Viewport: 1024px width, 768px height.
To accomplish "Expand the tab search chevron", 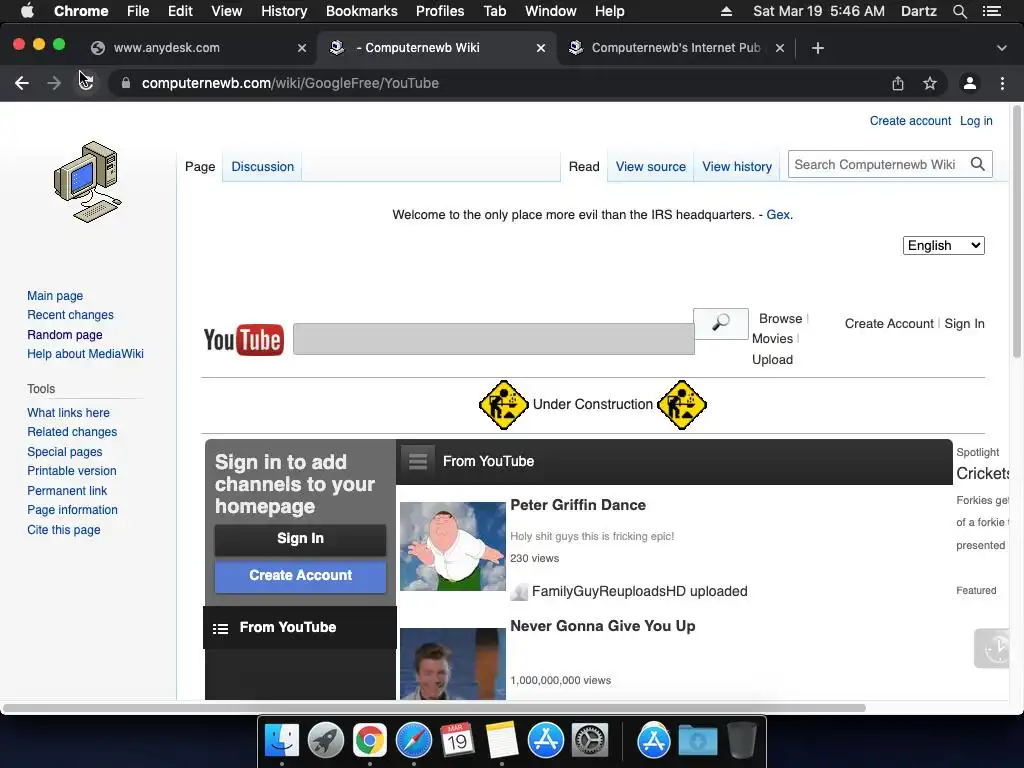I will (1002, 48).
